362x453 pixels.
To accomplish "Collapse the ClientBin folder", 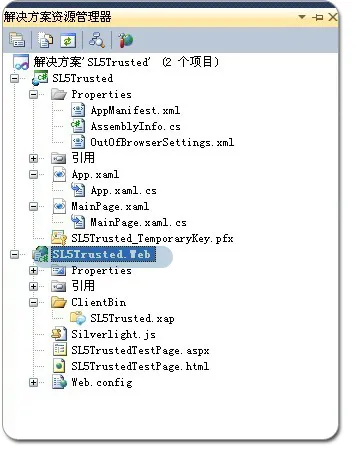I will pyautogui.click(x=33, y=302).
